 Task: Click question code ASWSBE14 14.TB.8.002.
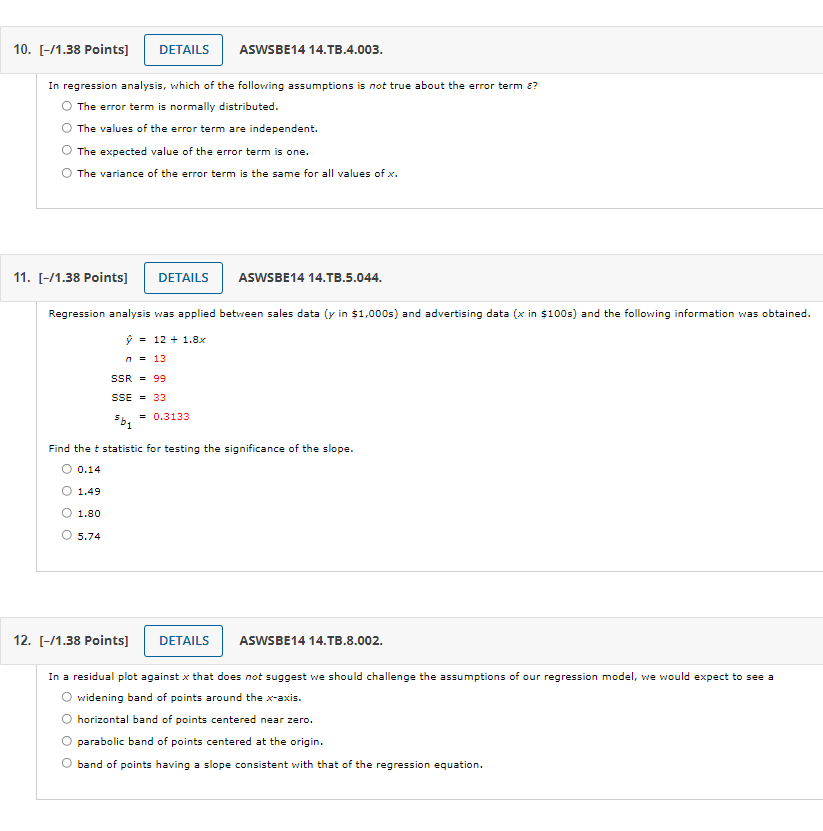311,641
